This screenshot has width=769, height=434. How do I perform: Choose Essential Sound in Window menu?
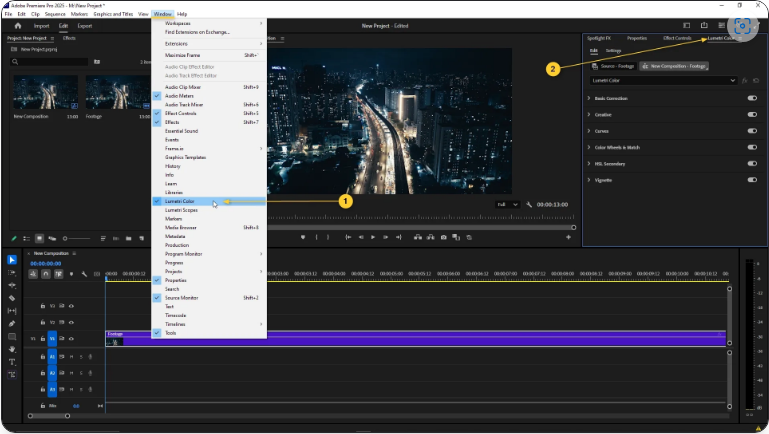click(x=209, y=131)
